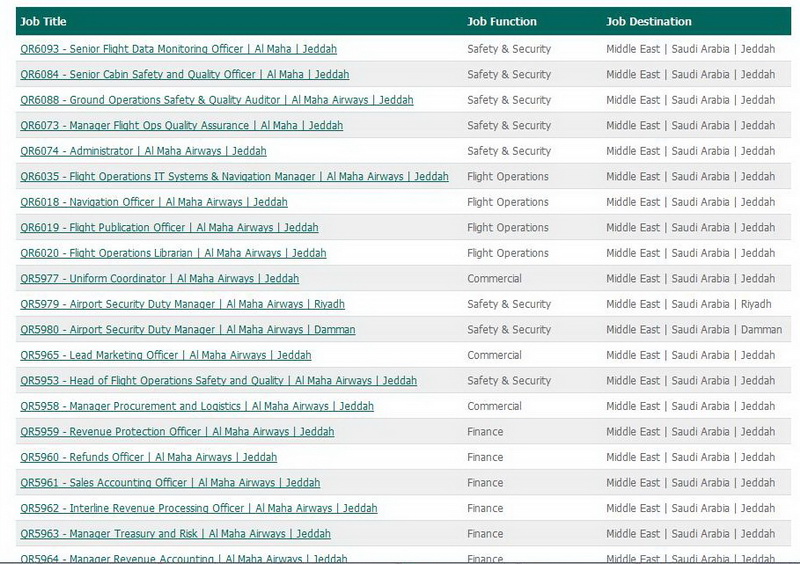
Task: Select Flight Operations in QR6035 row
Action: coord(508,177)
